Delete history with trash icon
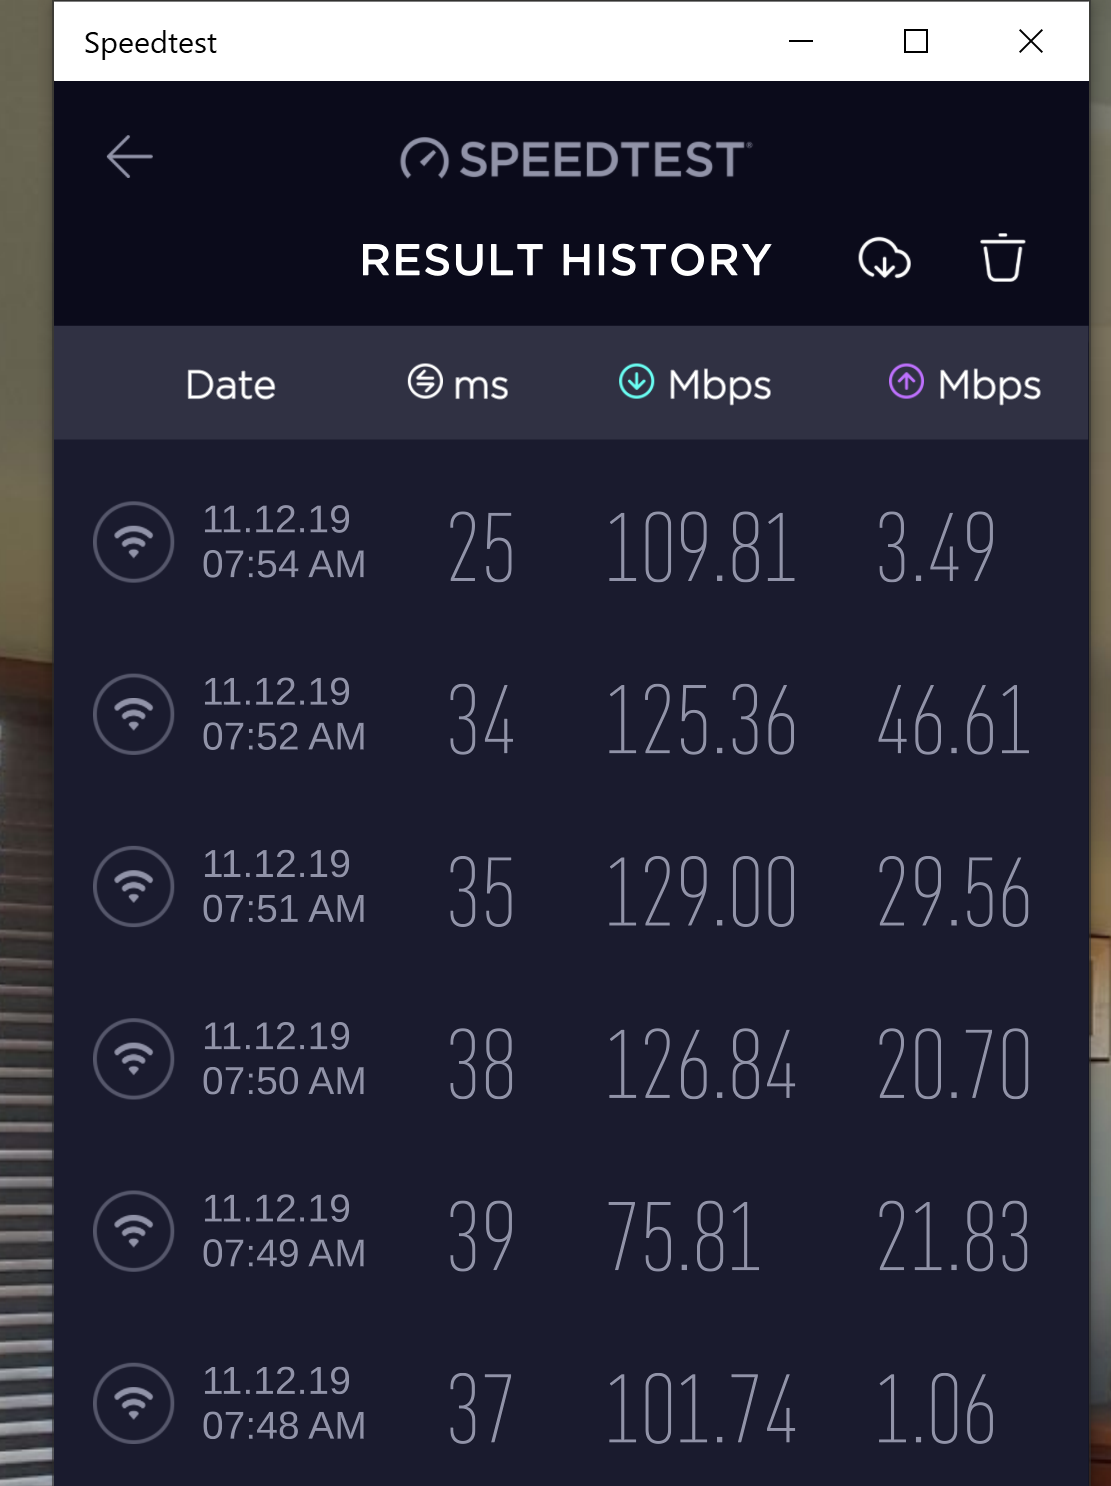Image resolution: width=1111 pixels, height=1486 pixels. point(1002,259)
